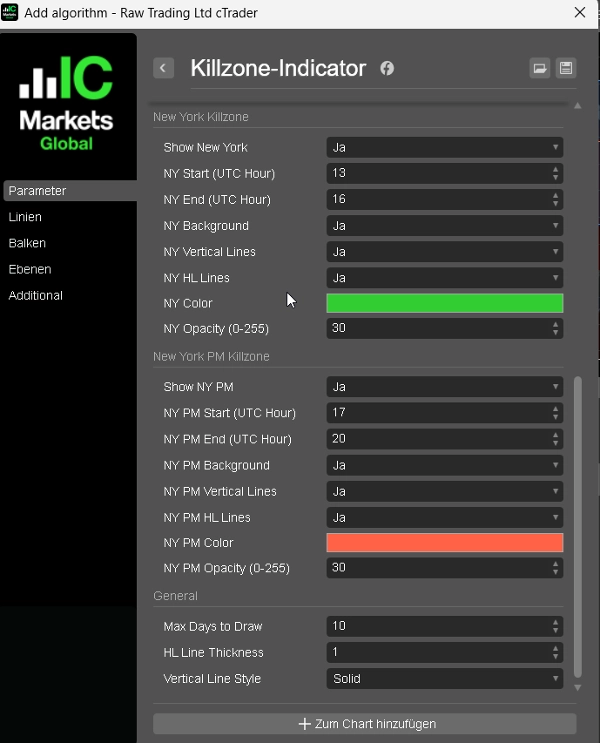
Task: Pick the green NY Color swatch
Action: click(444, 304)
